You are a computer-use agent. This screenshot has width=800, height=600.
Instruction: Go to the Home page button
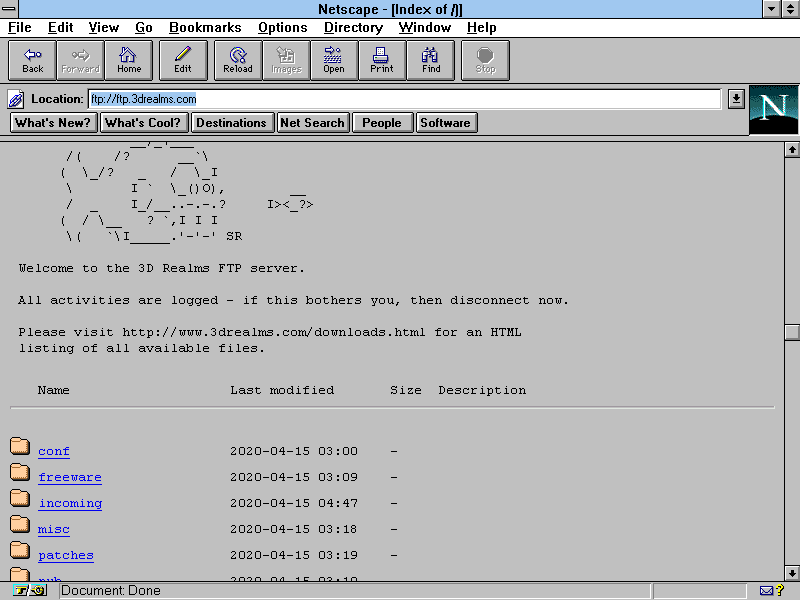click(x=129, y=61)
